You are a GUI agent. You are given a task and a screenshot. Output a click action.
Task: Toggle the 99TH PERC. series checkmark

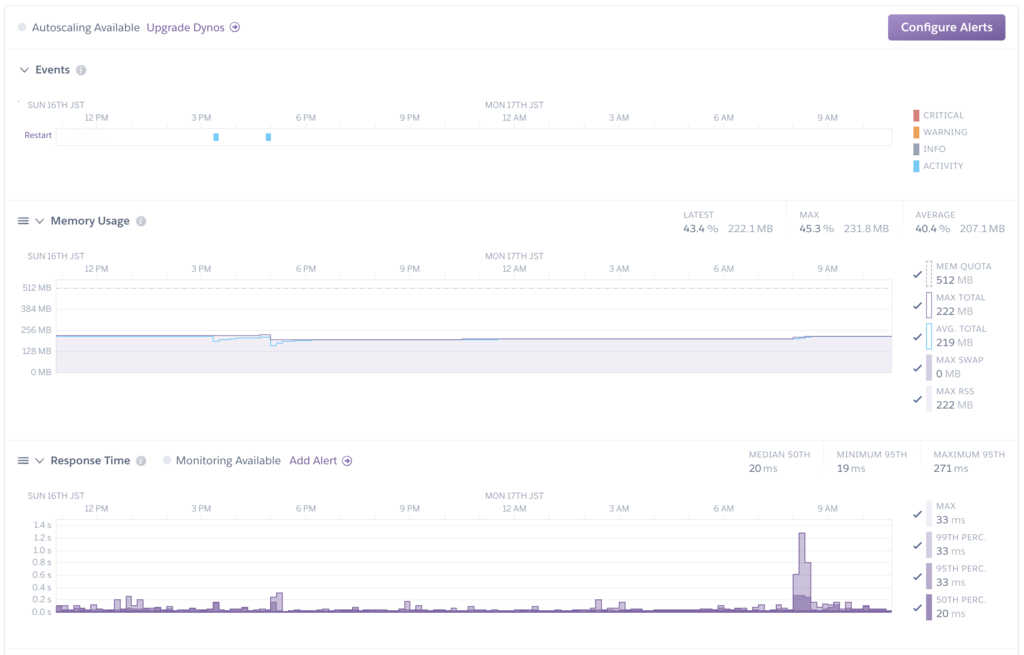tap(918, 545)
